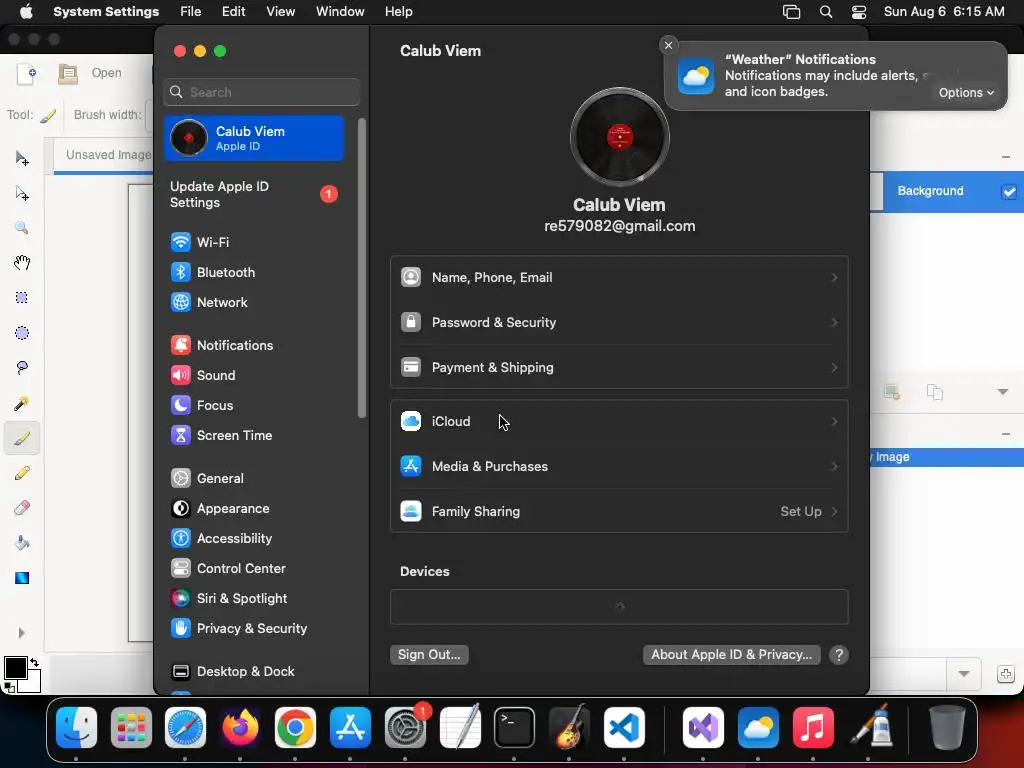Screen dimensions: 1024x768
Task: Click About Apple ID & Privacy button
Action: (x=731, y=655)
